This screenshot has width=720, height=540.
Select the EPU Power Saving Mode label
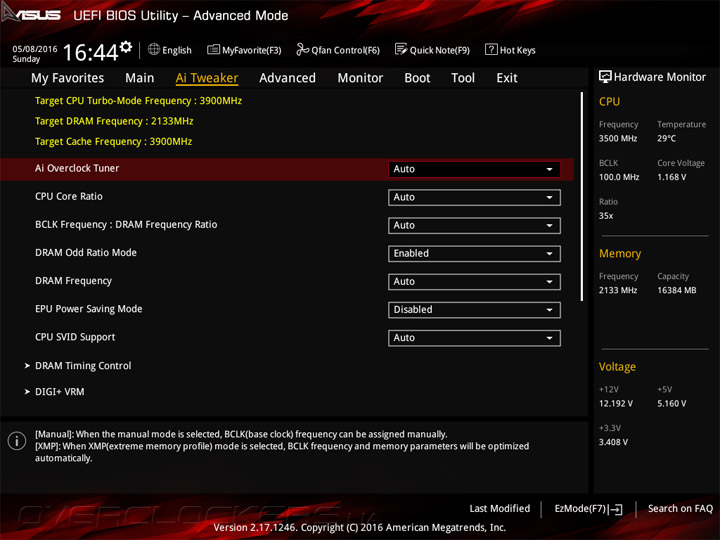89,309
